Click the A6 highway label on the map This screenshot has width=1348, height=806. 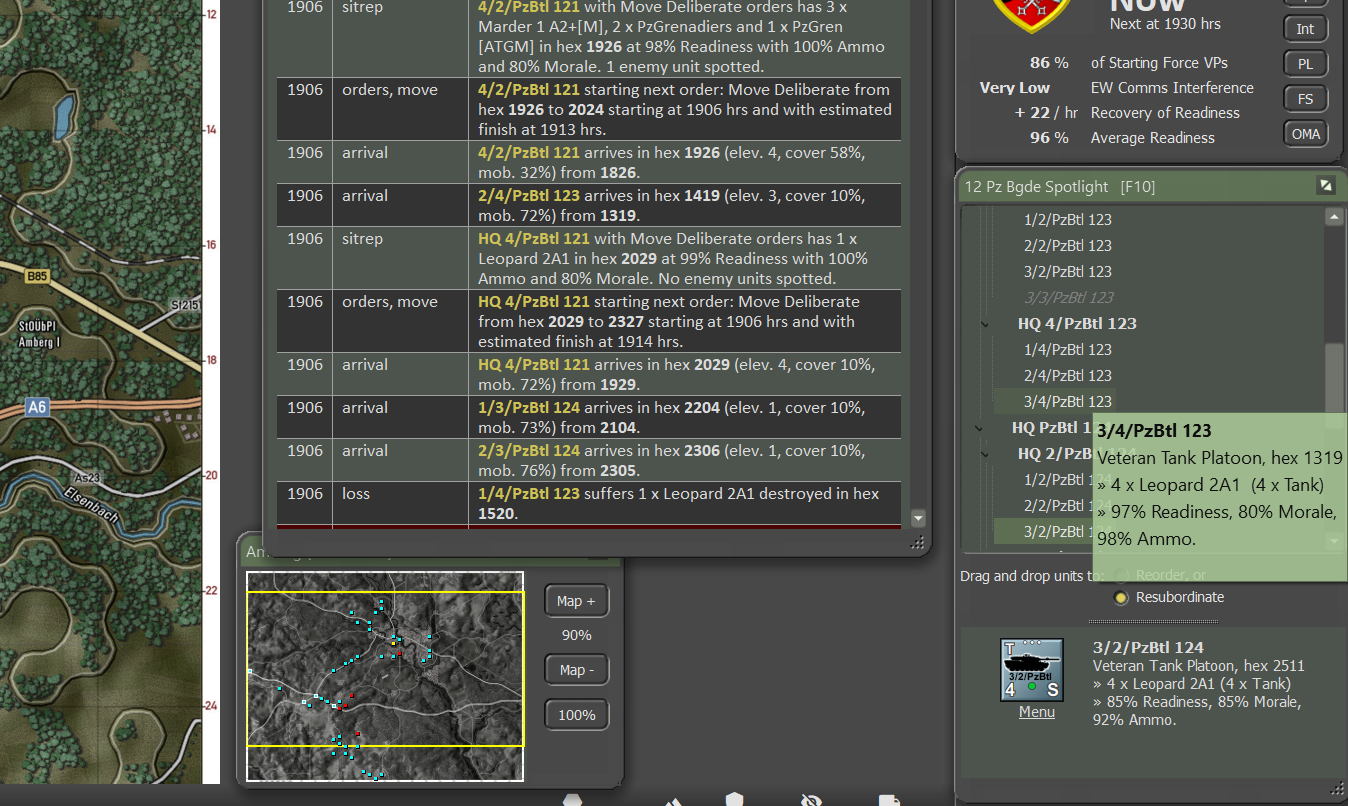pyautogui.click(x=37, y=407)
